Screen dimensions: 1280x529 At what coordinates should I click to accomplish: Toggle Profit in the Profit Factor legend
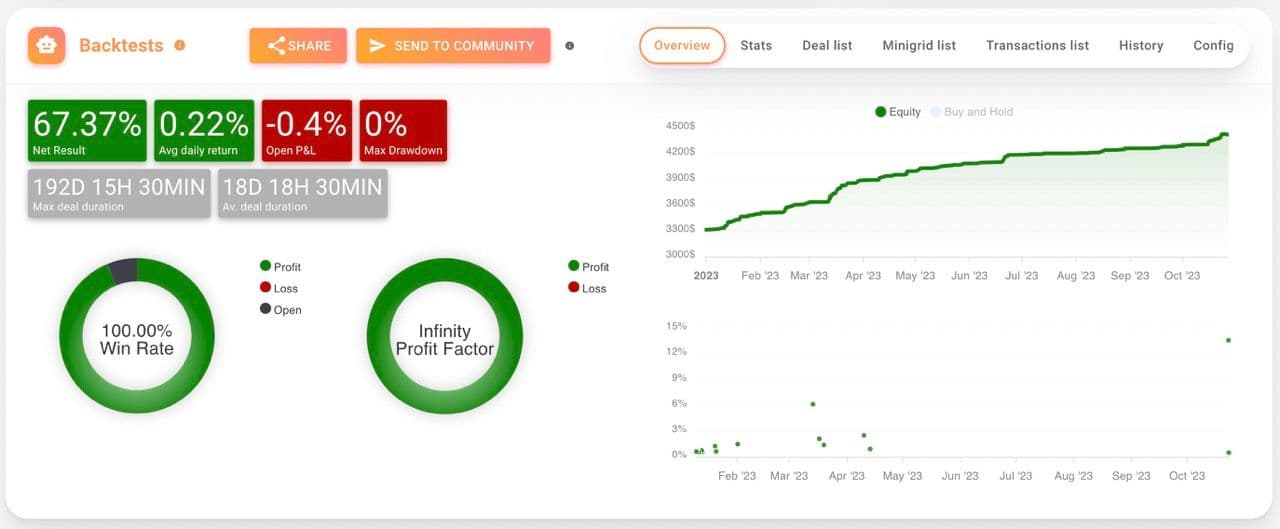(x=588, y=267)
